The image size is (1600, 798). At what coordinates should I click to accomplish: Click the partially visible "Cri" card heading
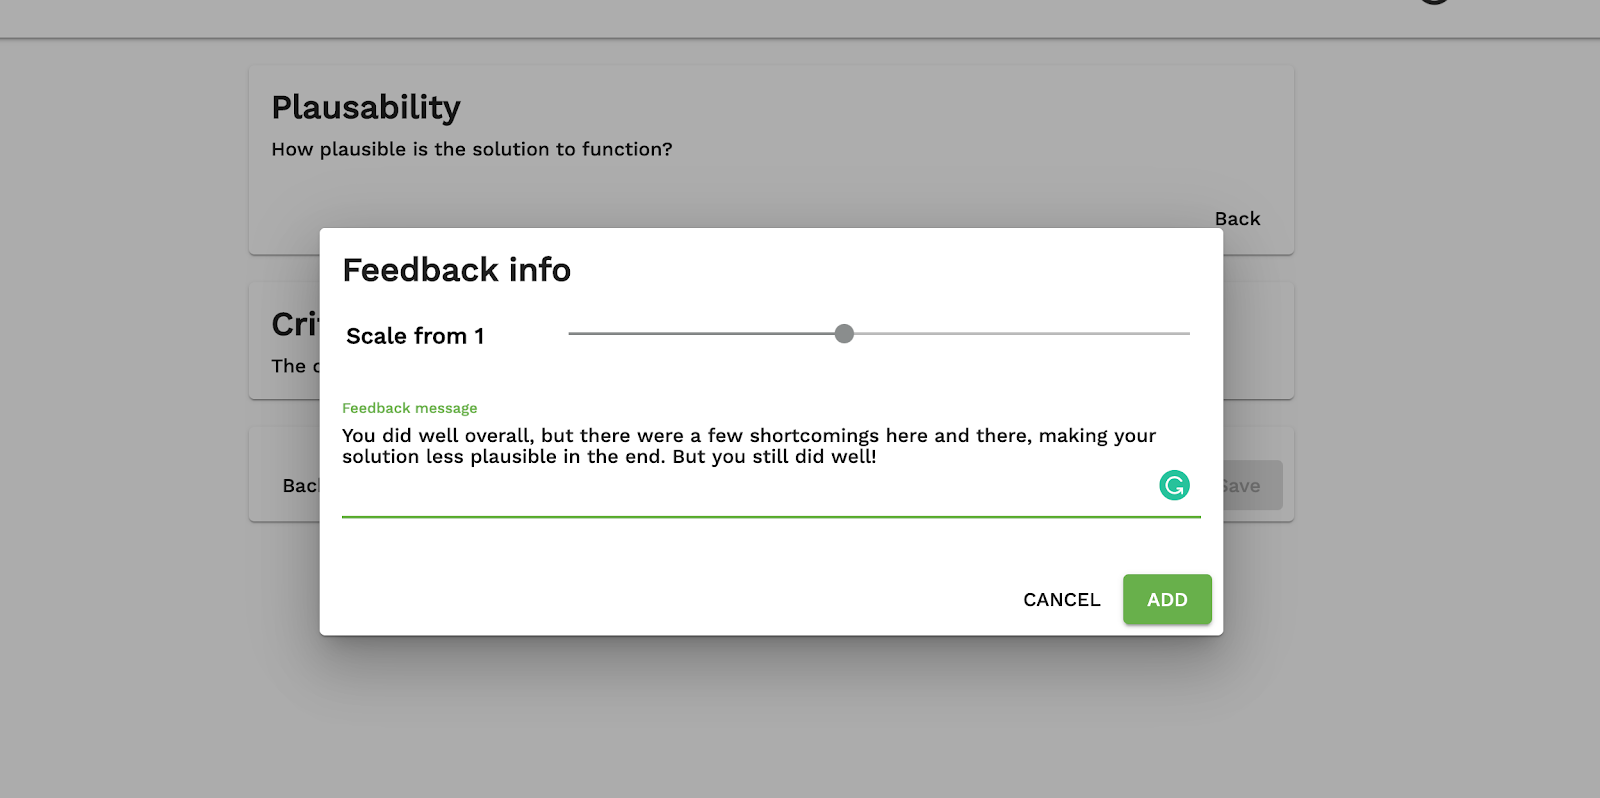coord(294,324)
